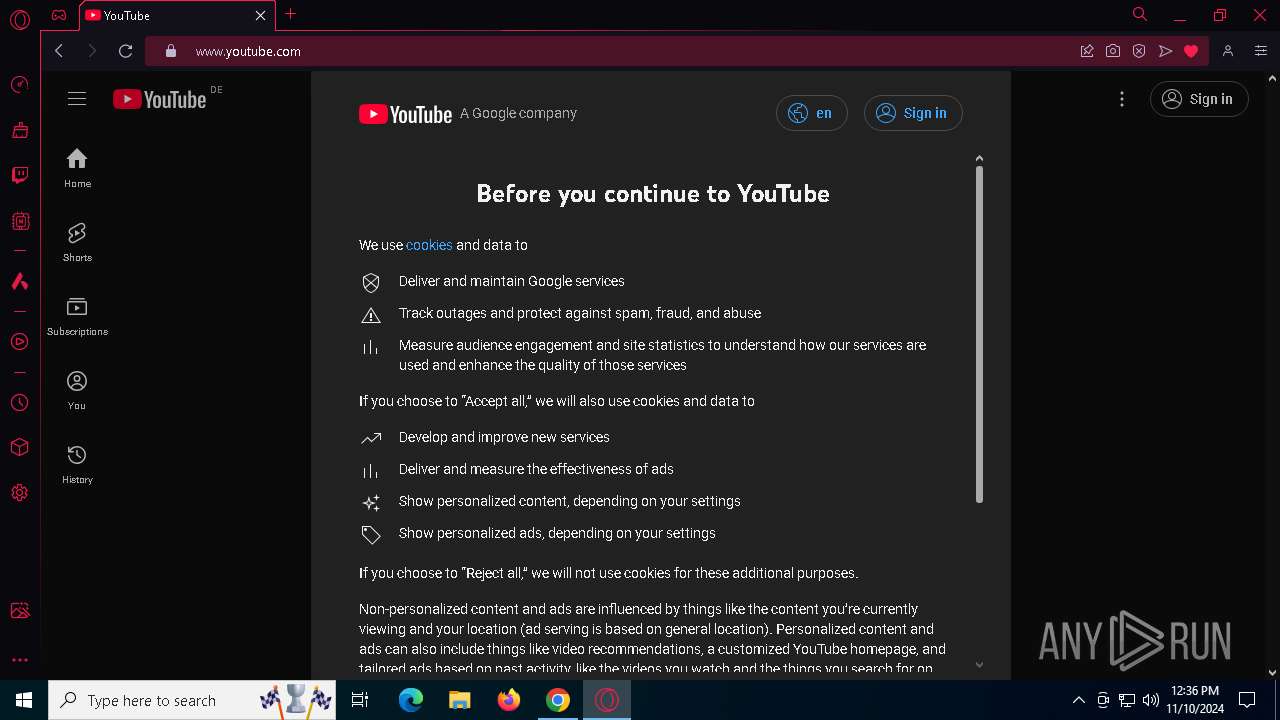Go to YouTube Home
Screen dimensions: 1280x720
[x=77, y=168]
